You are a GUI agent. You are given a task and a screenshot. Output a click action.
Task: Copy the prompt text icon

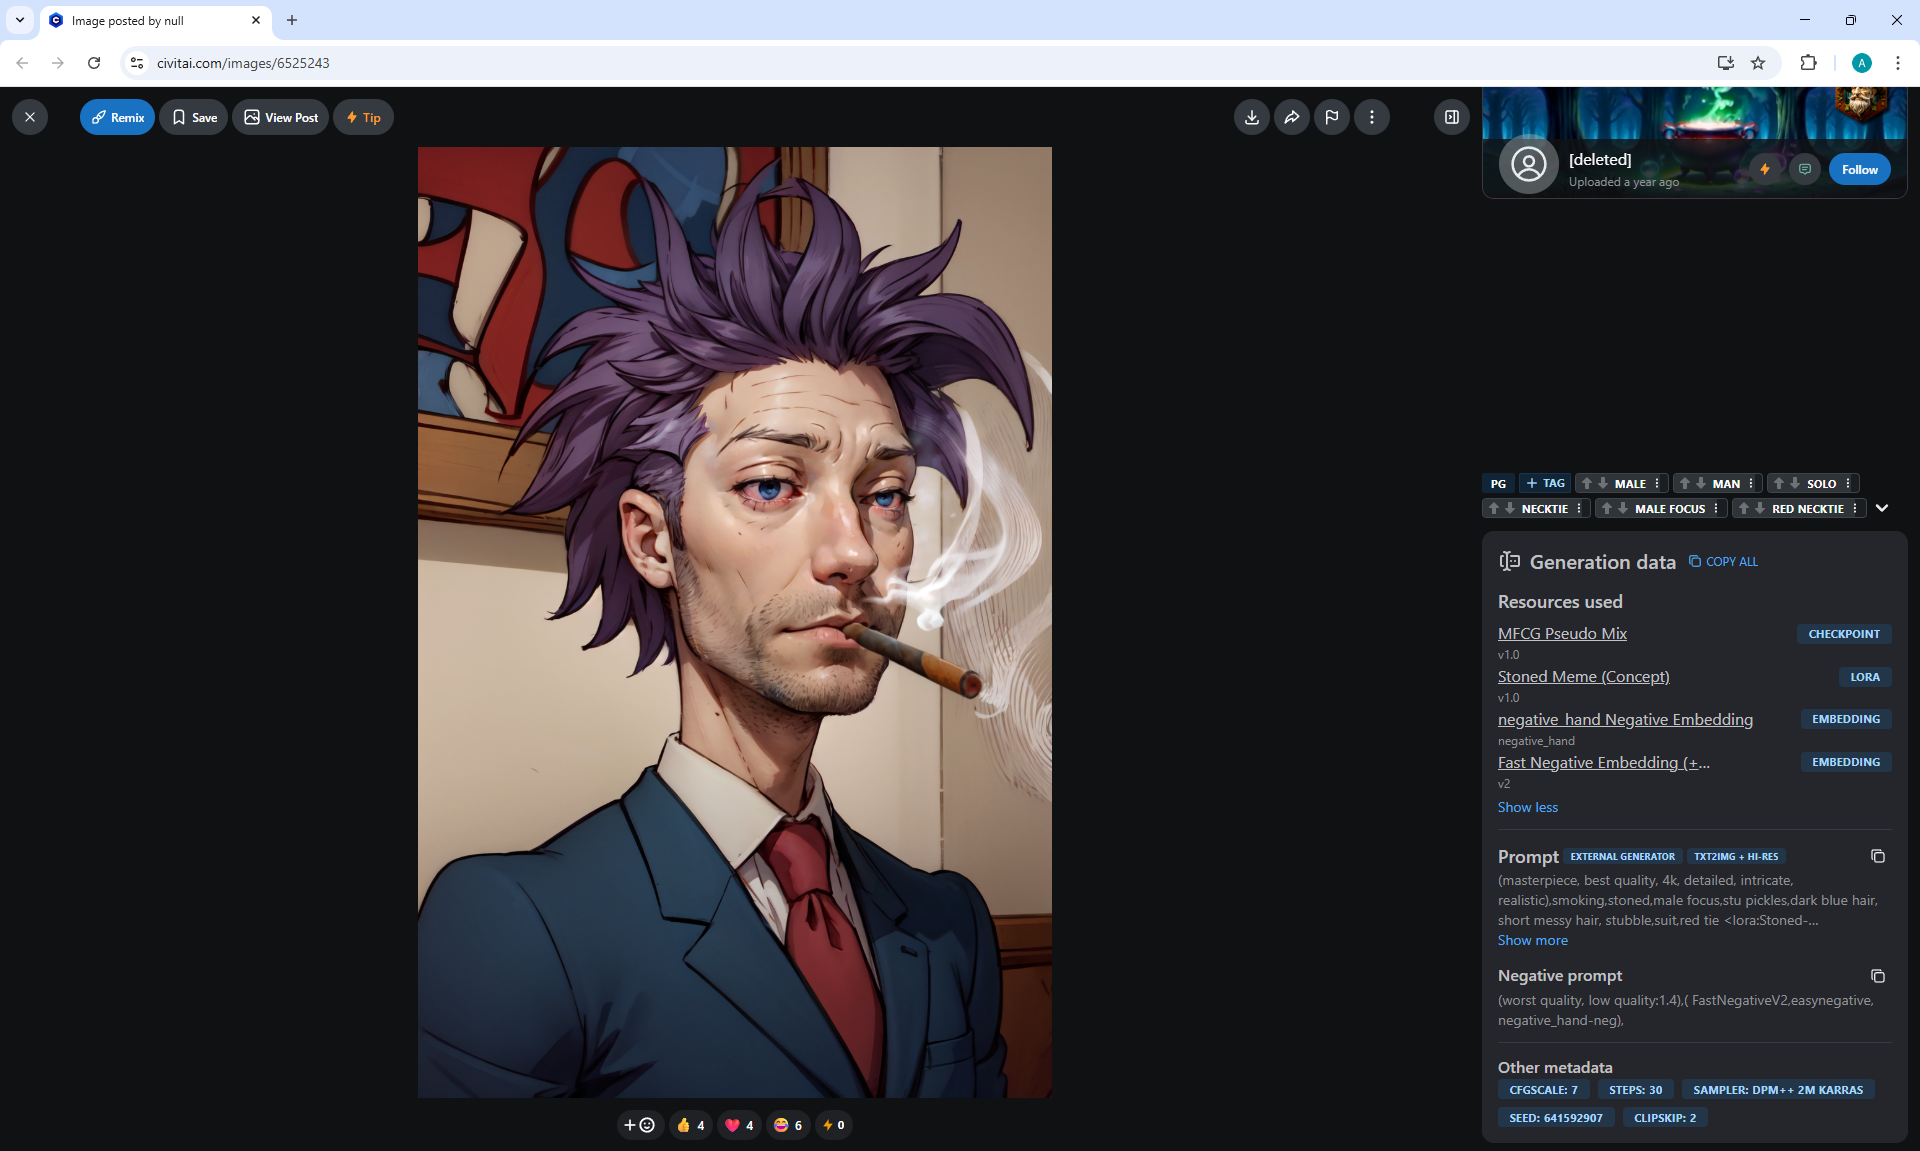point(1877,856)
